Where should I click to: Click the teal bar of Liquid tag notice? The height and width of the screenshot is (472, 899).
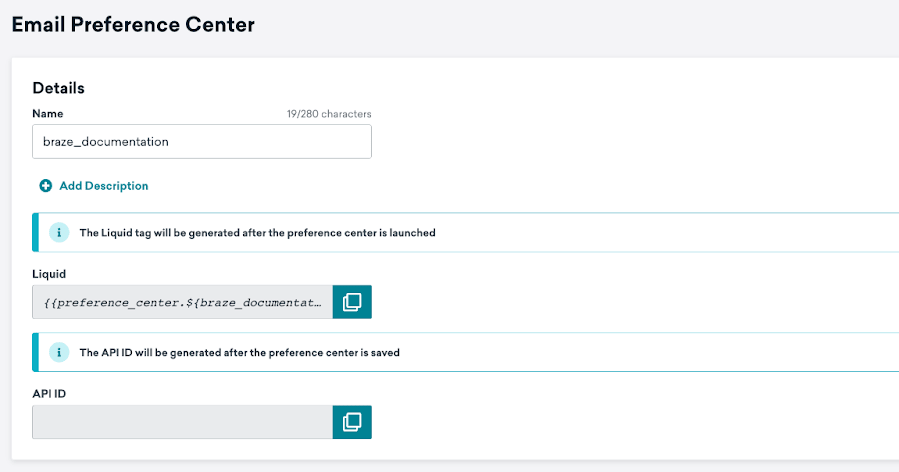click(36, 232)
